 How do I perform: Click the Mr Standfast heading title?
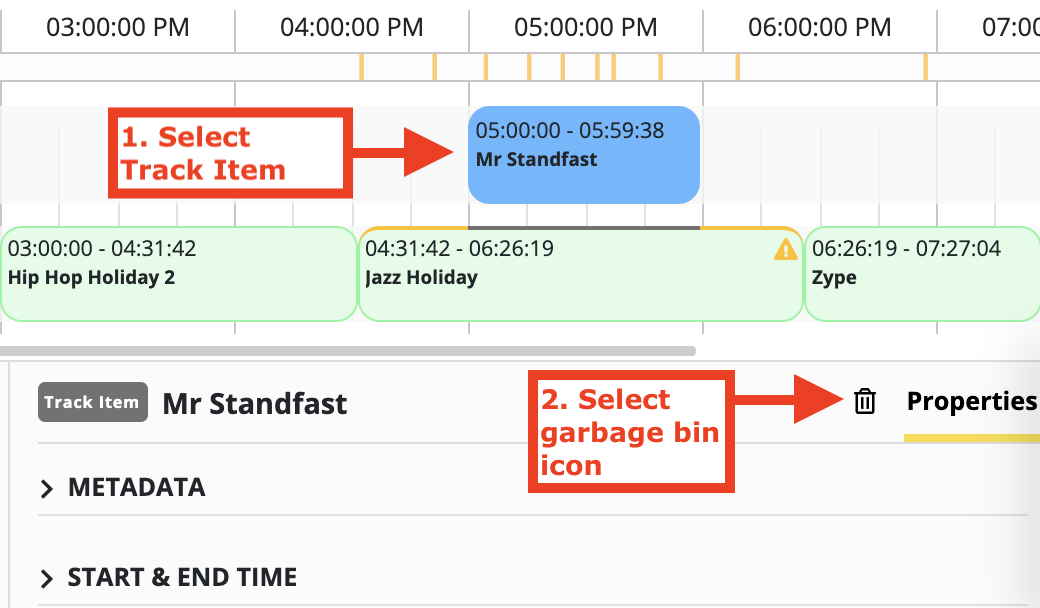(255, 404)
